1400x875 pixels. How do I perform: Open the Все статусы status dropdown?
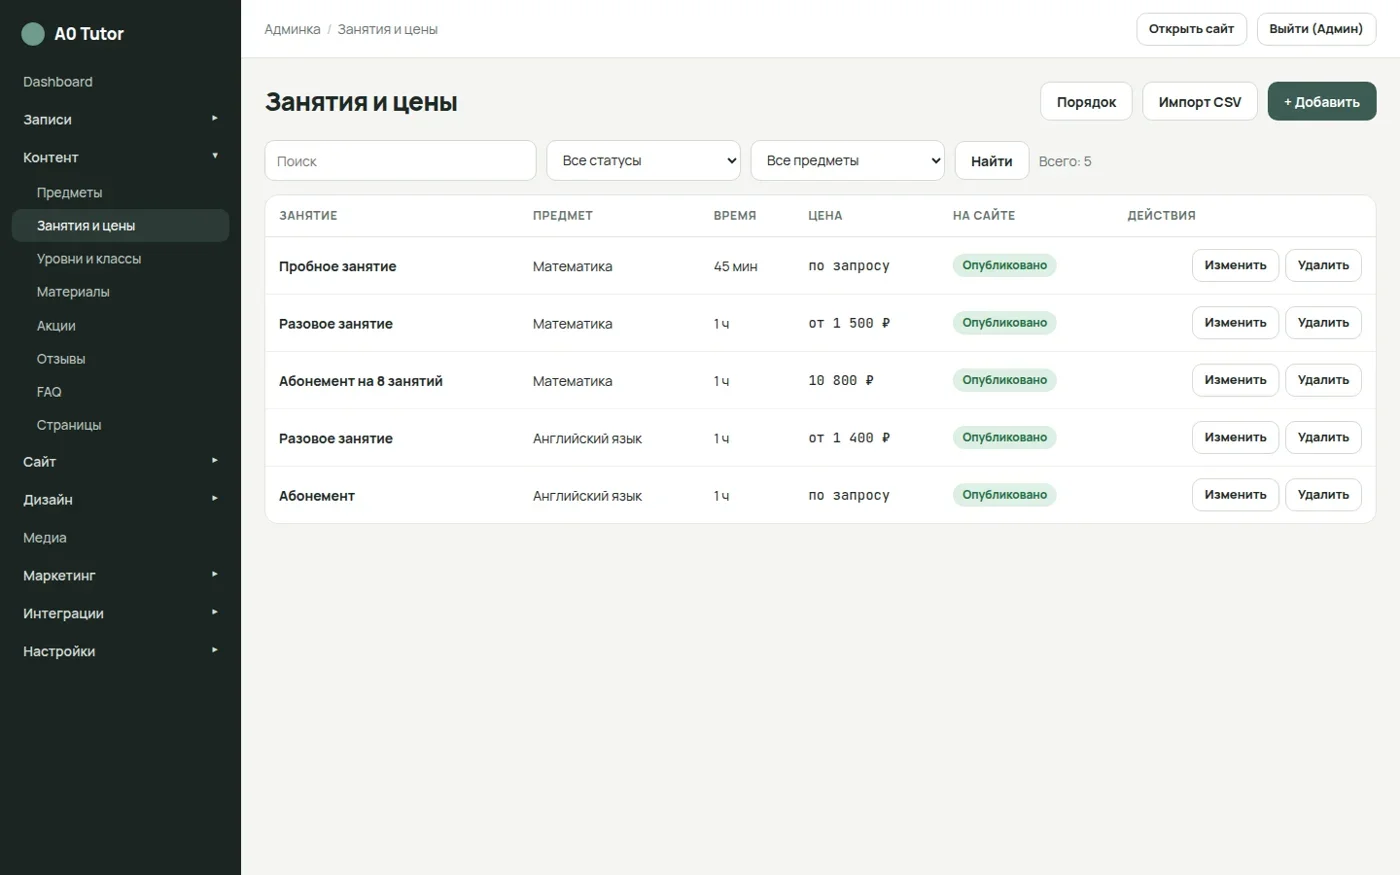tap(643, 161)
